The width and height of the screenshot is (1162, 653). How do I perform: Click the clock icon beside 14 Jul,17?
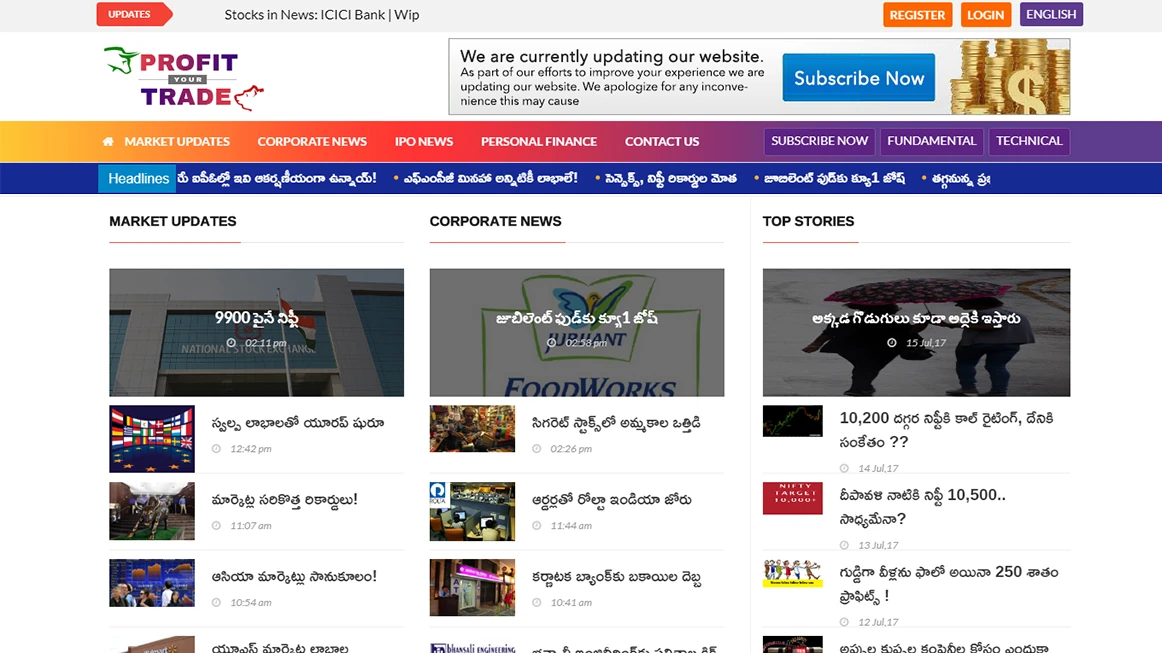coord(844,468)
